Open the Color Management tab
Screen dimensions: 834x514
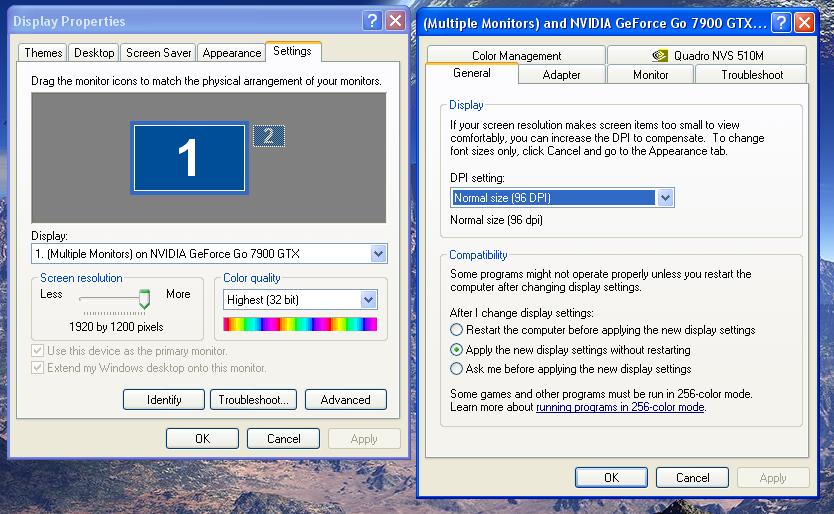point(516,55)
